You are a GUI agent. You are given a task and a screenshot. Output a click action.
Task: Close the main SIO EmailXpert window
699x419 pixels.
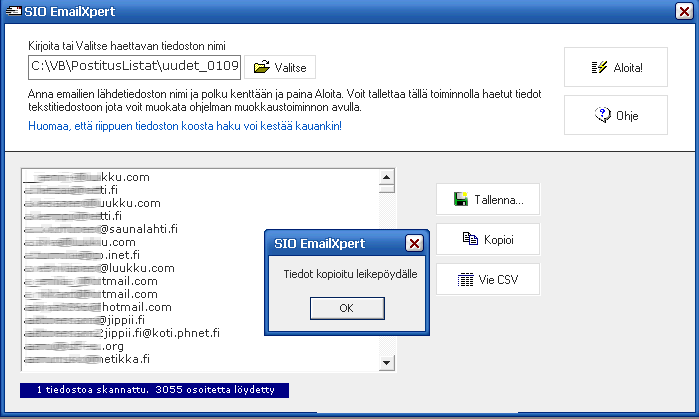[682, 14]
